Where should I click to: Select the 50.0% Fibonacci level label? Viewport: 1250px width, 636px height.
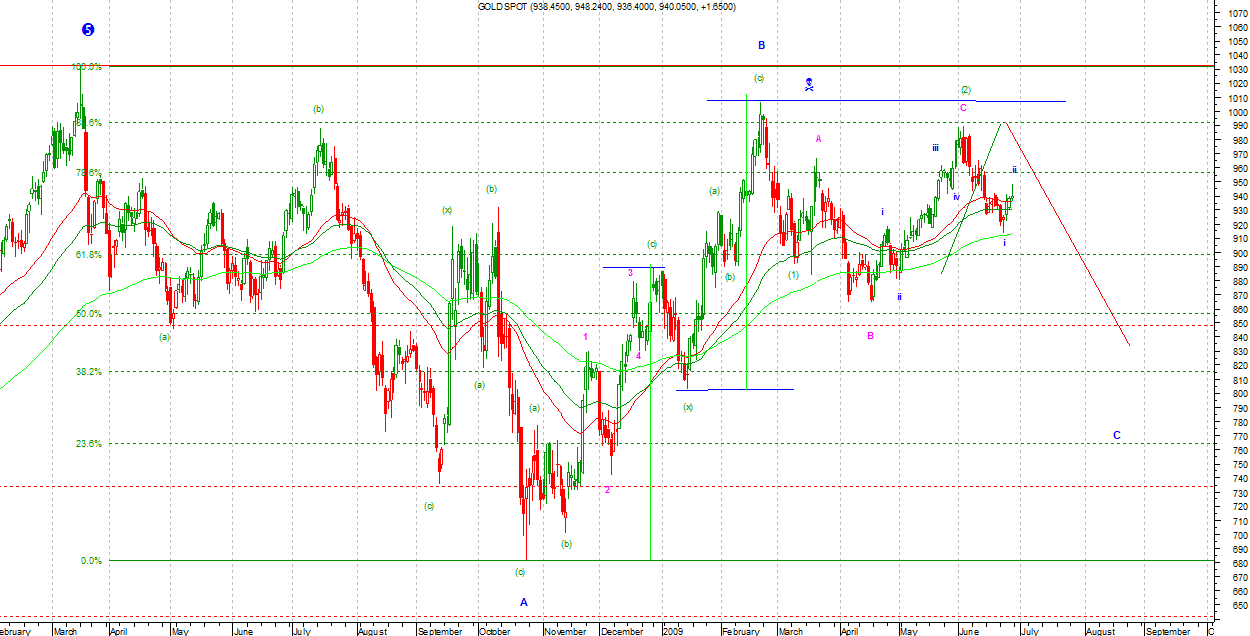(x=87, y=314)
